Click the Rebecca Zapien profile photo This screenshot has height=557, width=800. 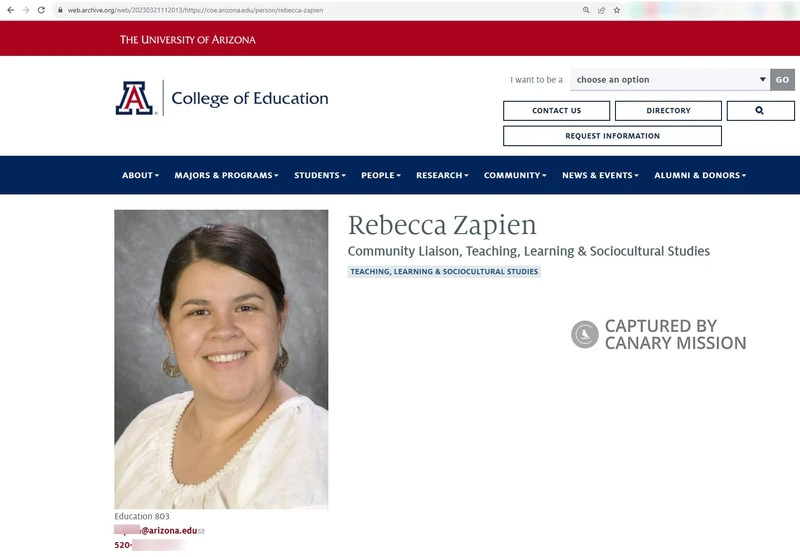coord(221,359)
